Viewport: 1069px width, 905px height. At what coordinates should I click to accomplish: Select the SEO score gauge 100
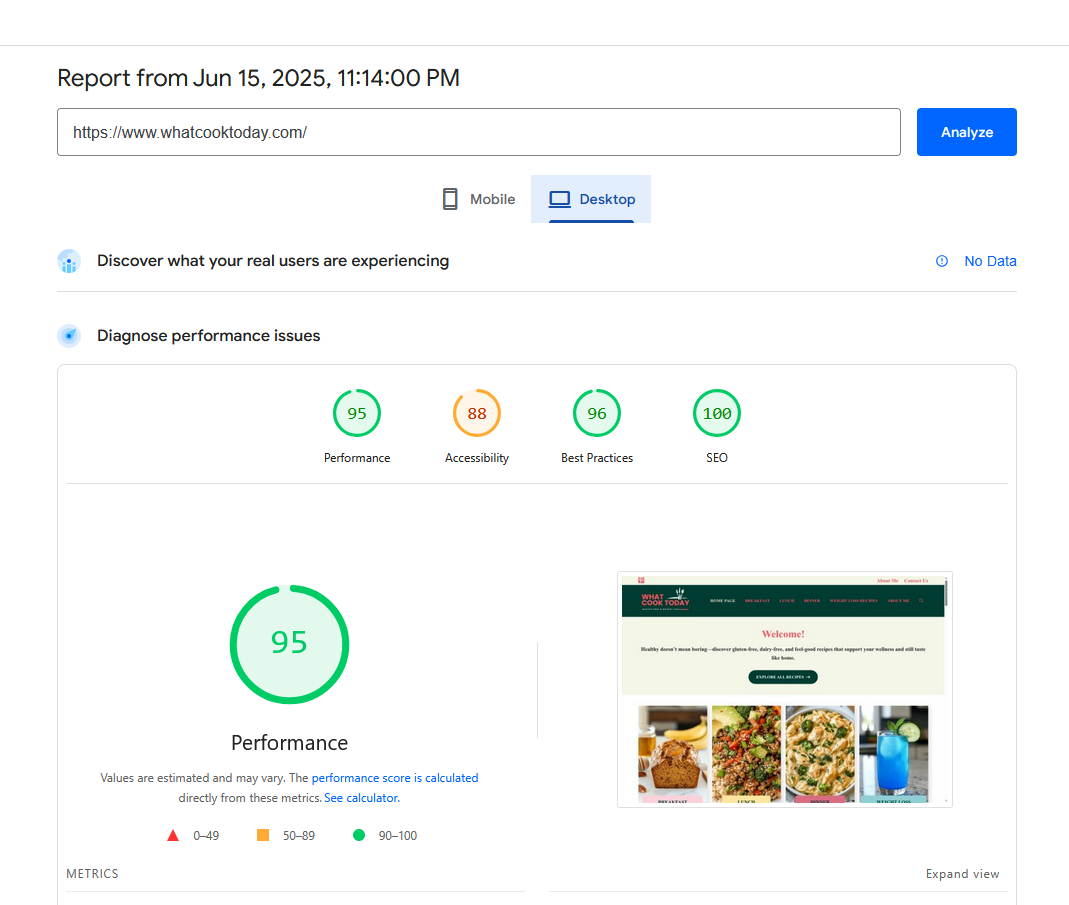(x=717, y=414)
